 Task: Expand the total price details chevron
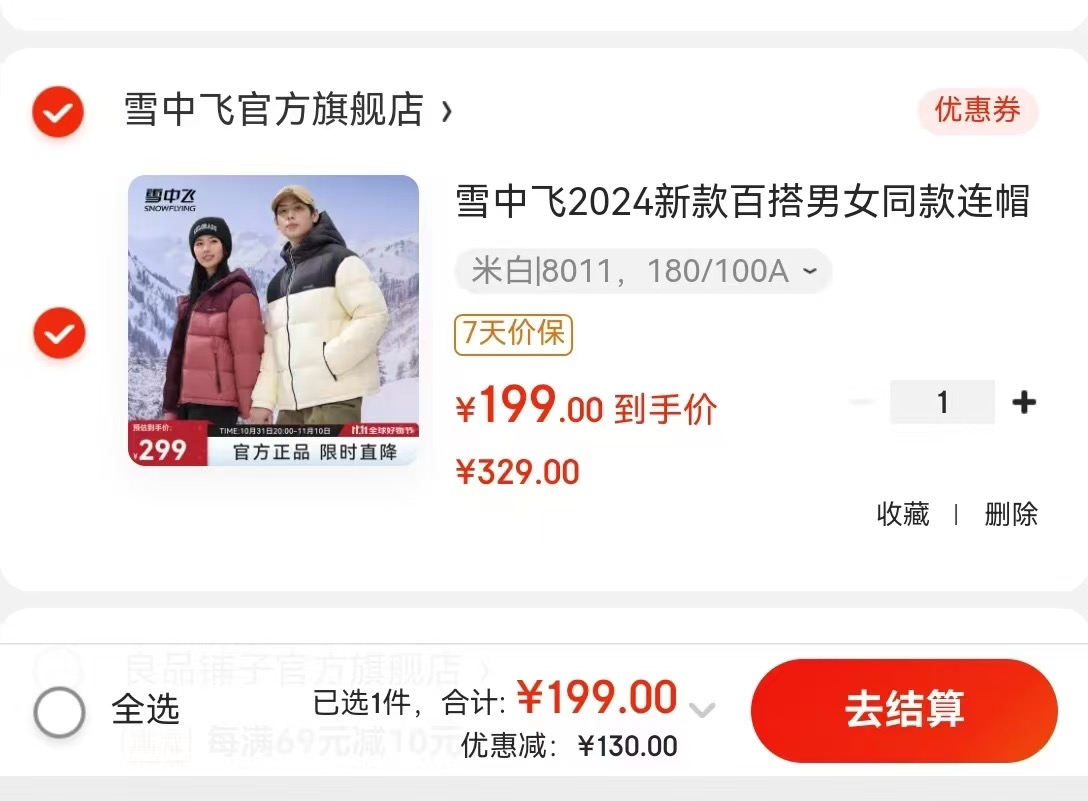click(702, 709)
